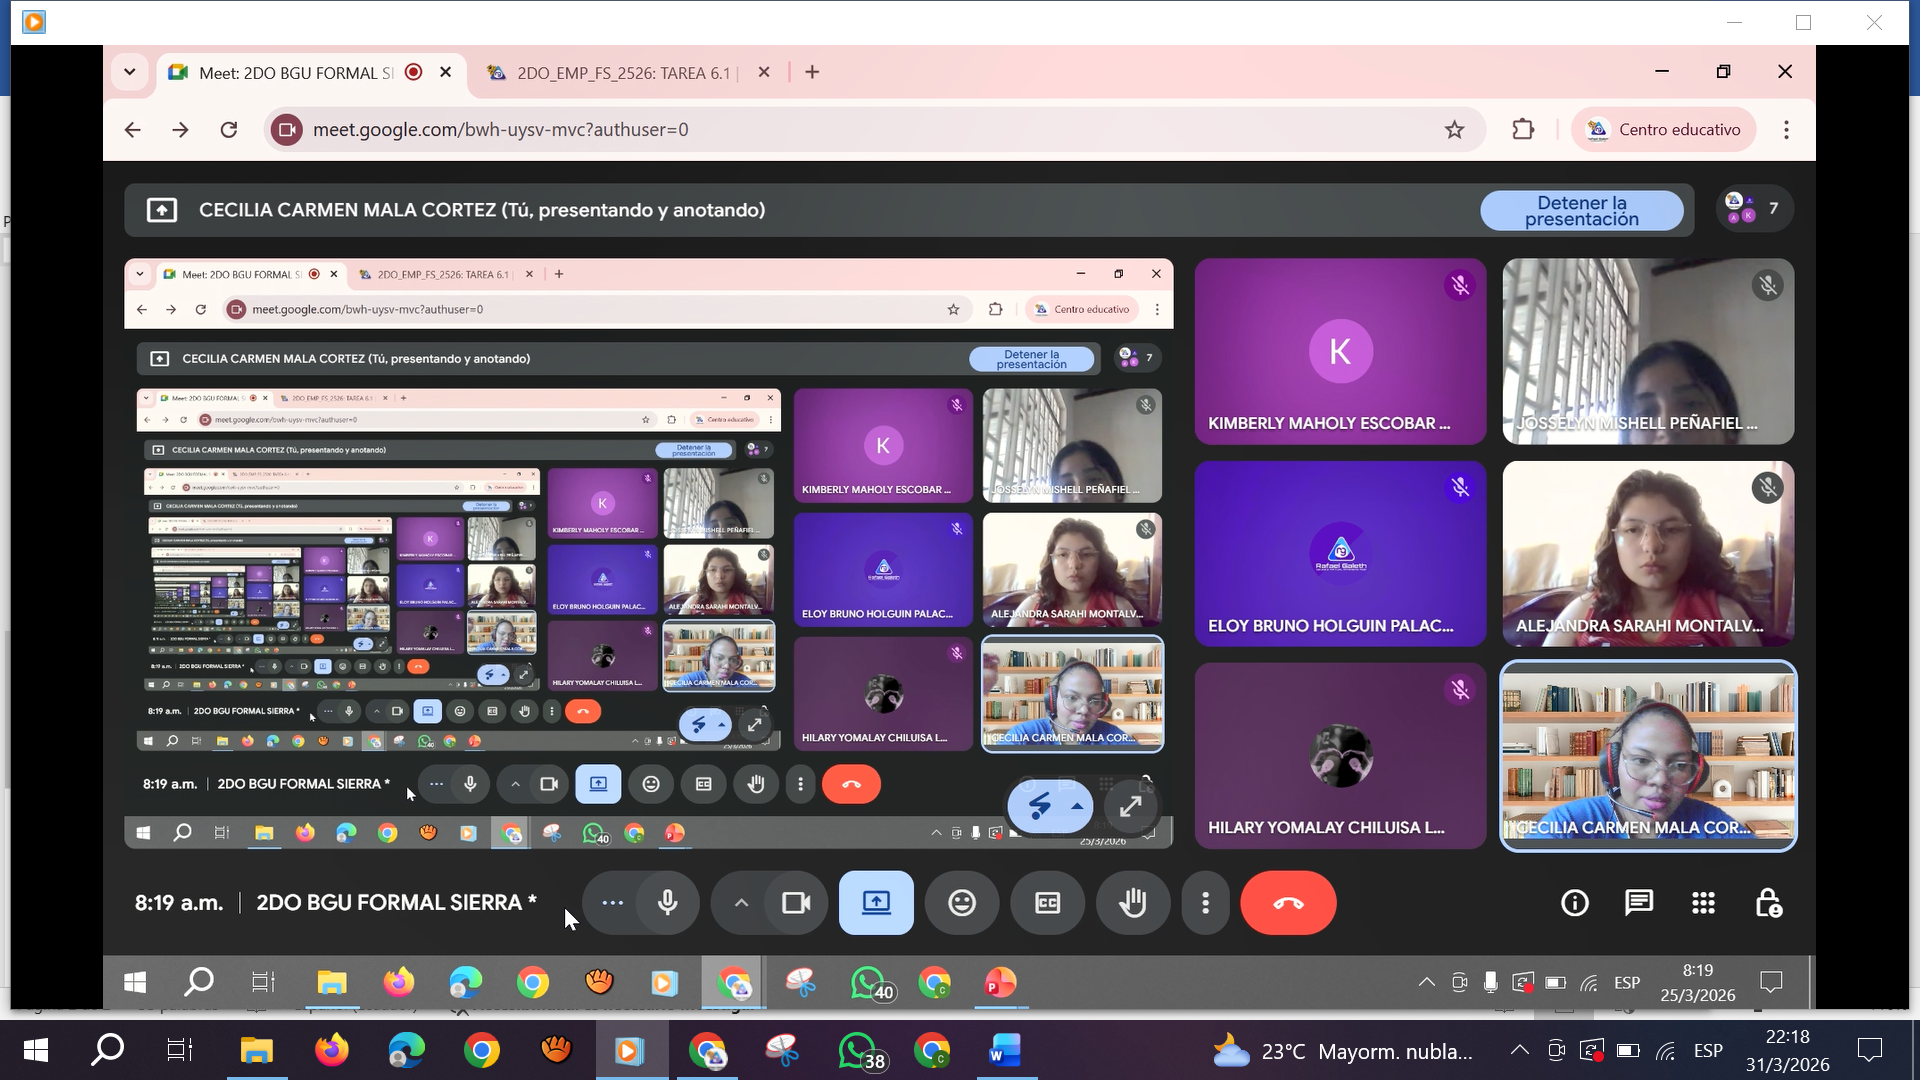
Task: Click the red hang up call button
Action: [x=1287, y=903]
